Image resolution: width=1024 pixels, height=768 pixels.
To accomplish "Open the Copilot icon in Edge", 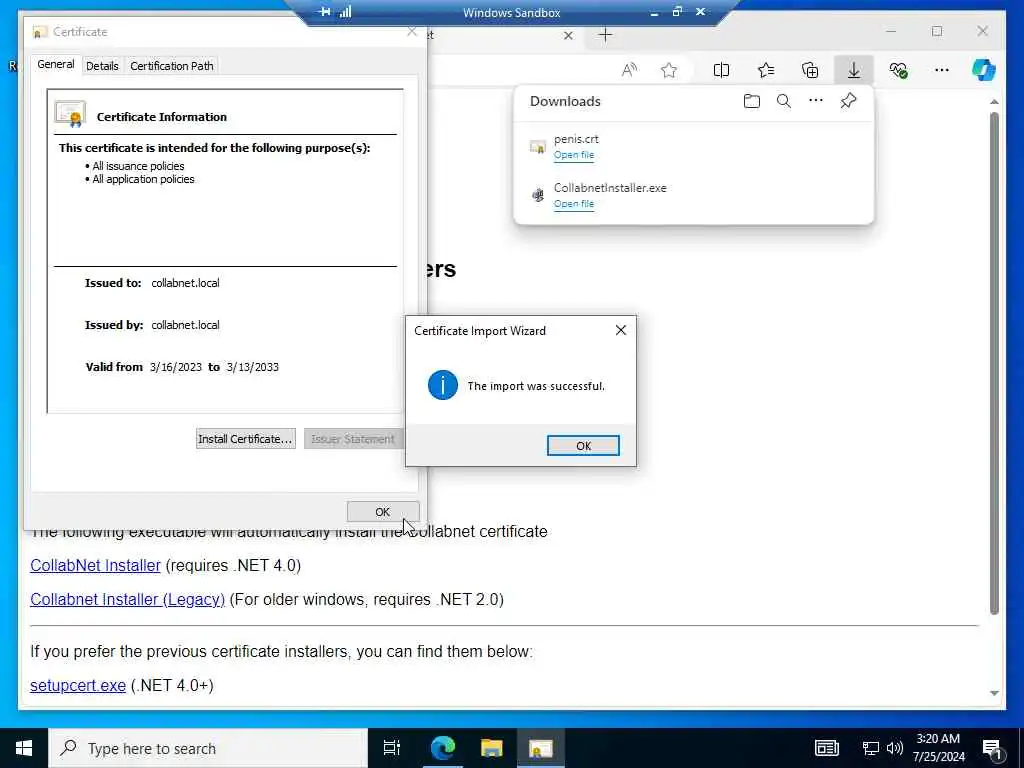I will tap(984, 70).
